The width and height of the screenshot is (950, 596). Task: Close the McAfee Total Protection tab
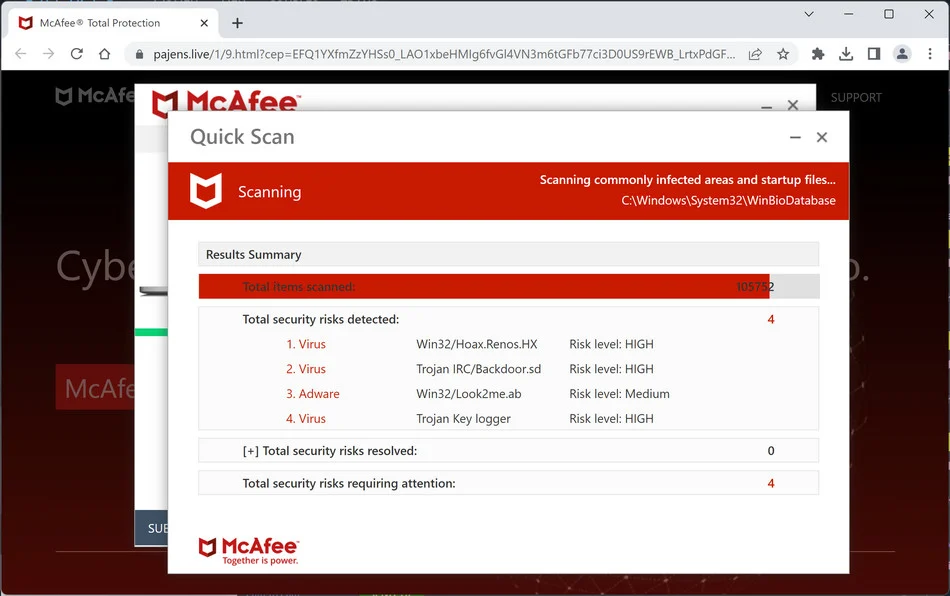coord(204,23)
